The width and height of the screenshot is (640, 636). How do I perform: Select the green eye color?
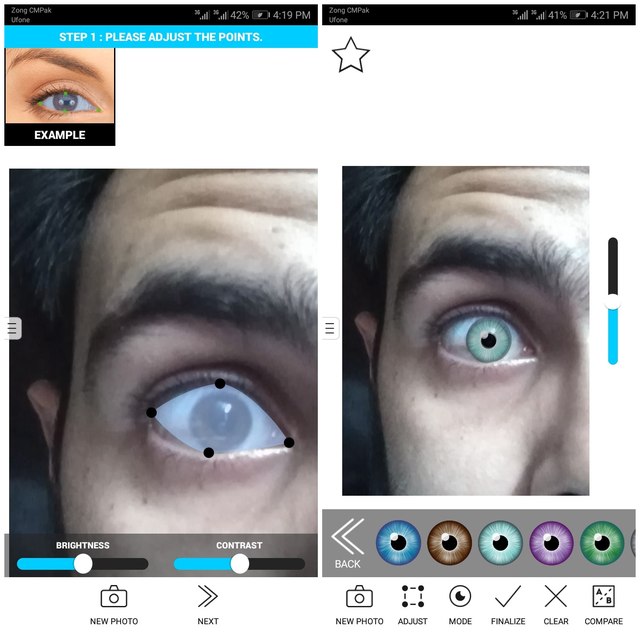tap(602, 542)
